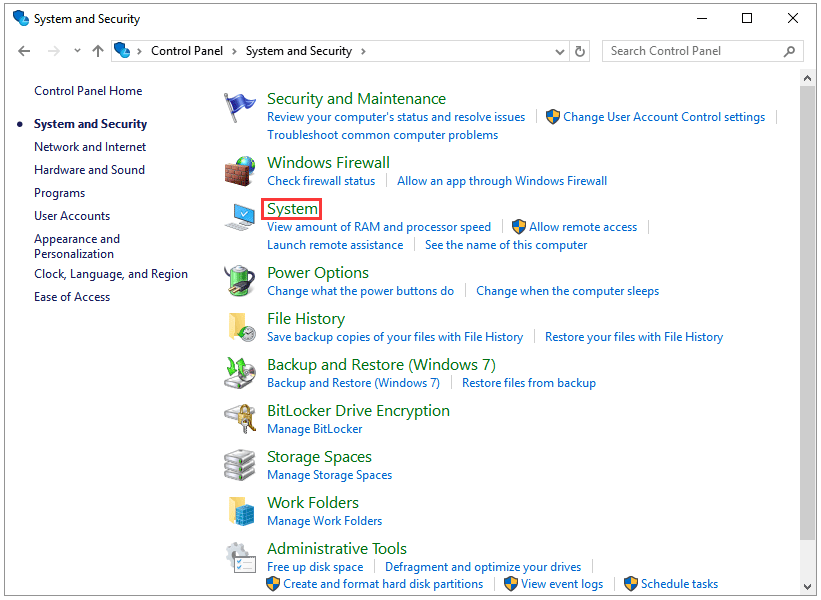Click Restore your files with File History
This screenshot has height=600, width=821.
(x=634, y=337)
